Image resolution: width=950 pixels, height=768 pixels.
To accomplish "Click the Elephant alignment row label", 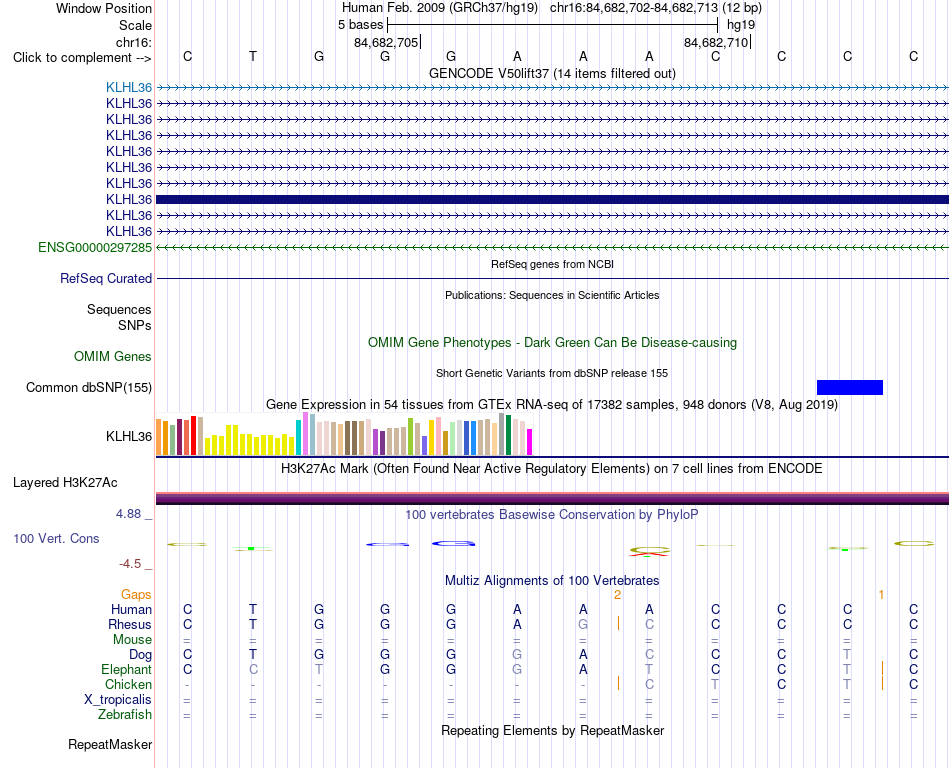I will tap(126, 669).
